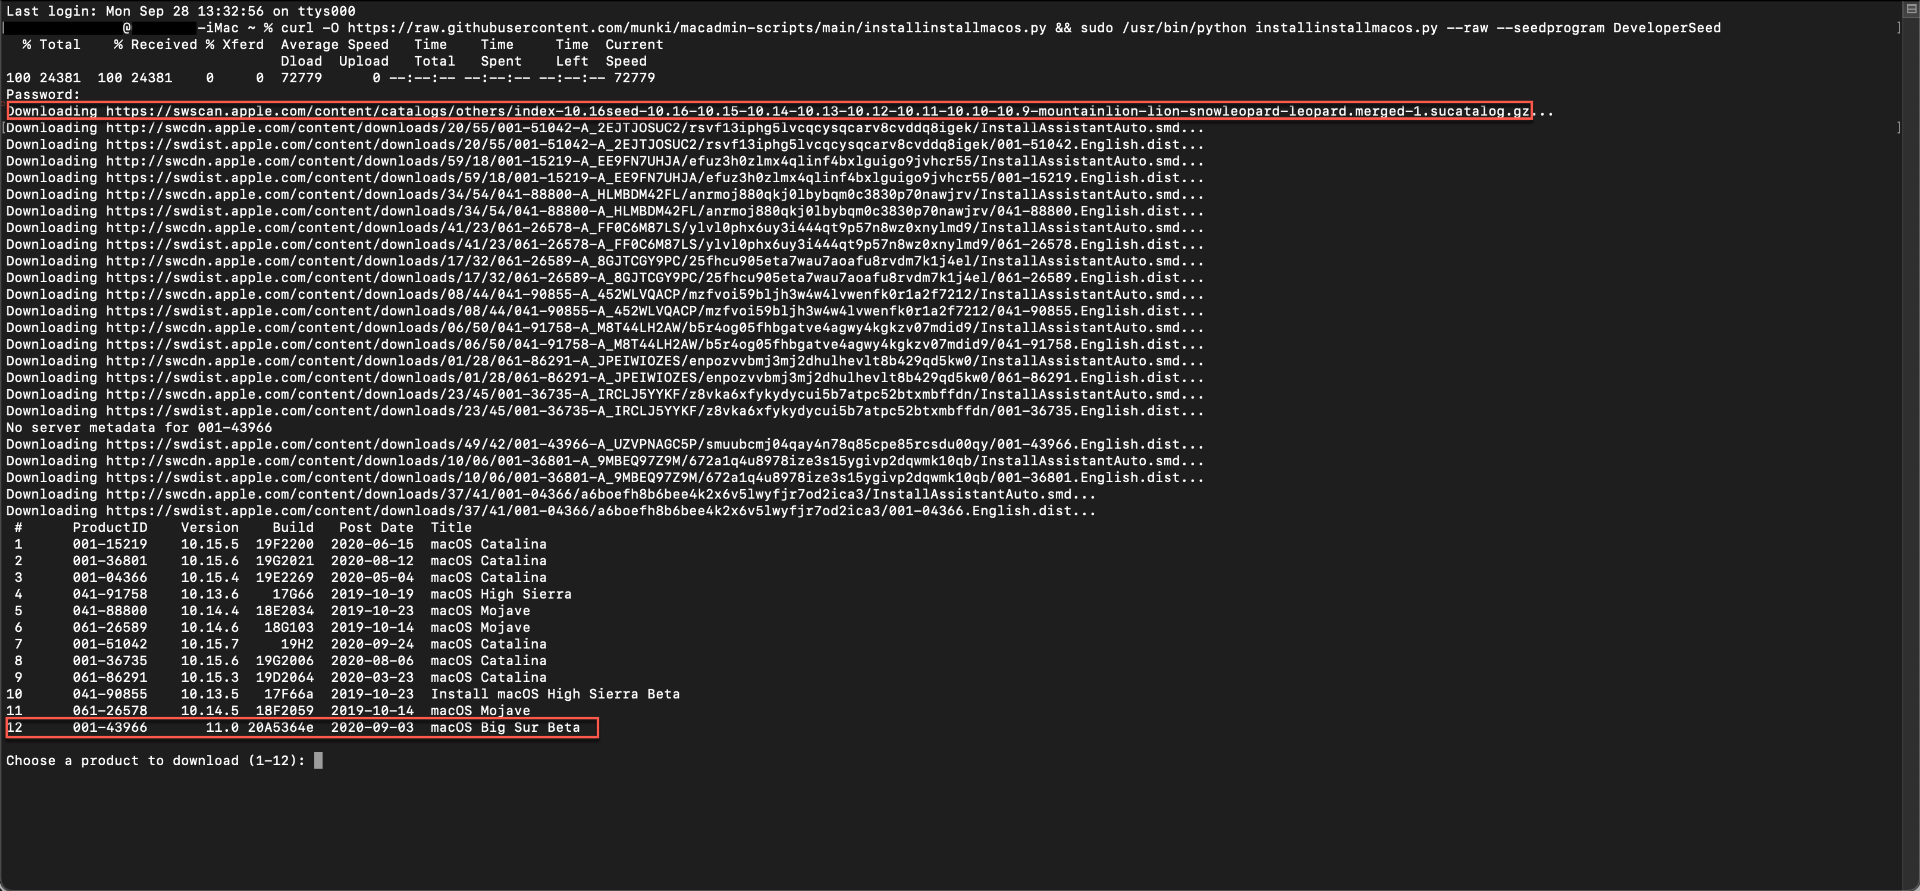Click the 'macOS Big Sur Beta' title
The image size is (1920, 891).
(x=505, y=728)
